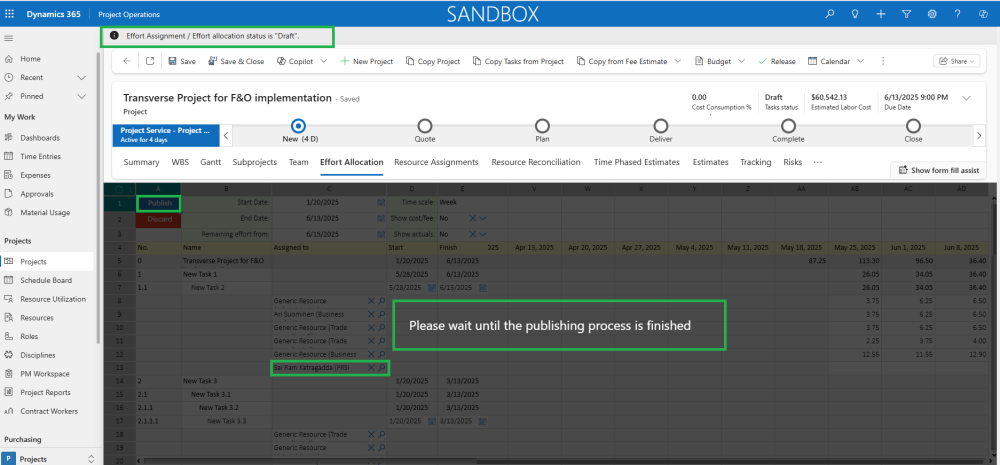Expand the Copy from Fee Estimate chevron
This screenshot has height=465, width=1000.
coord(677,61)
